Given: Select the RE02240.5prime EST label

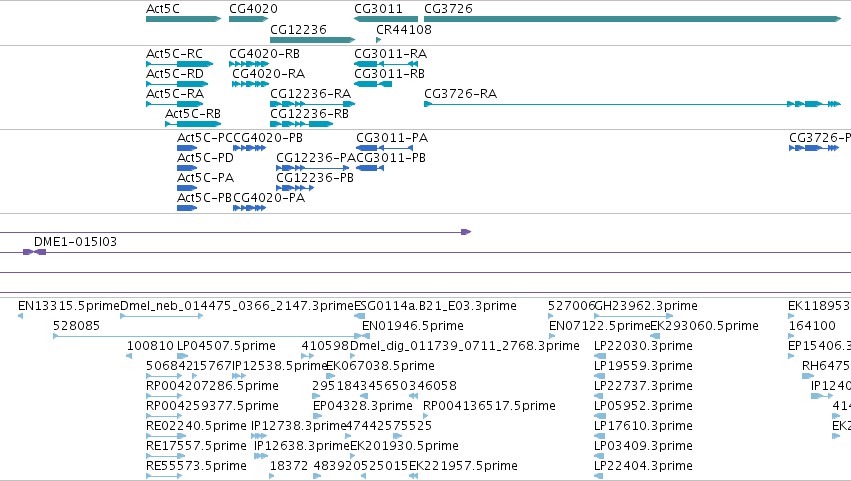Looking at the screenshot, I should tap(196, 426).
